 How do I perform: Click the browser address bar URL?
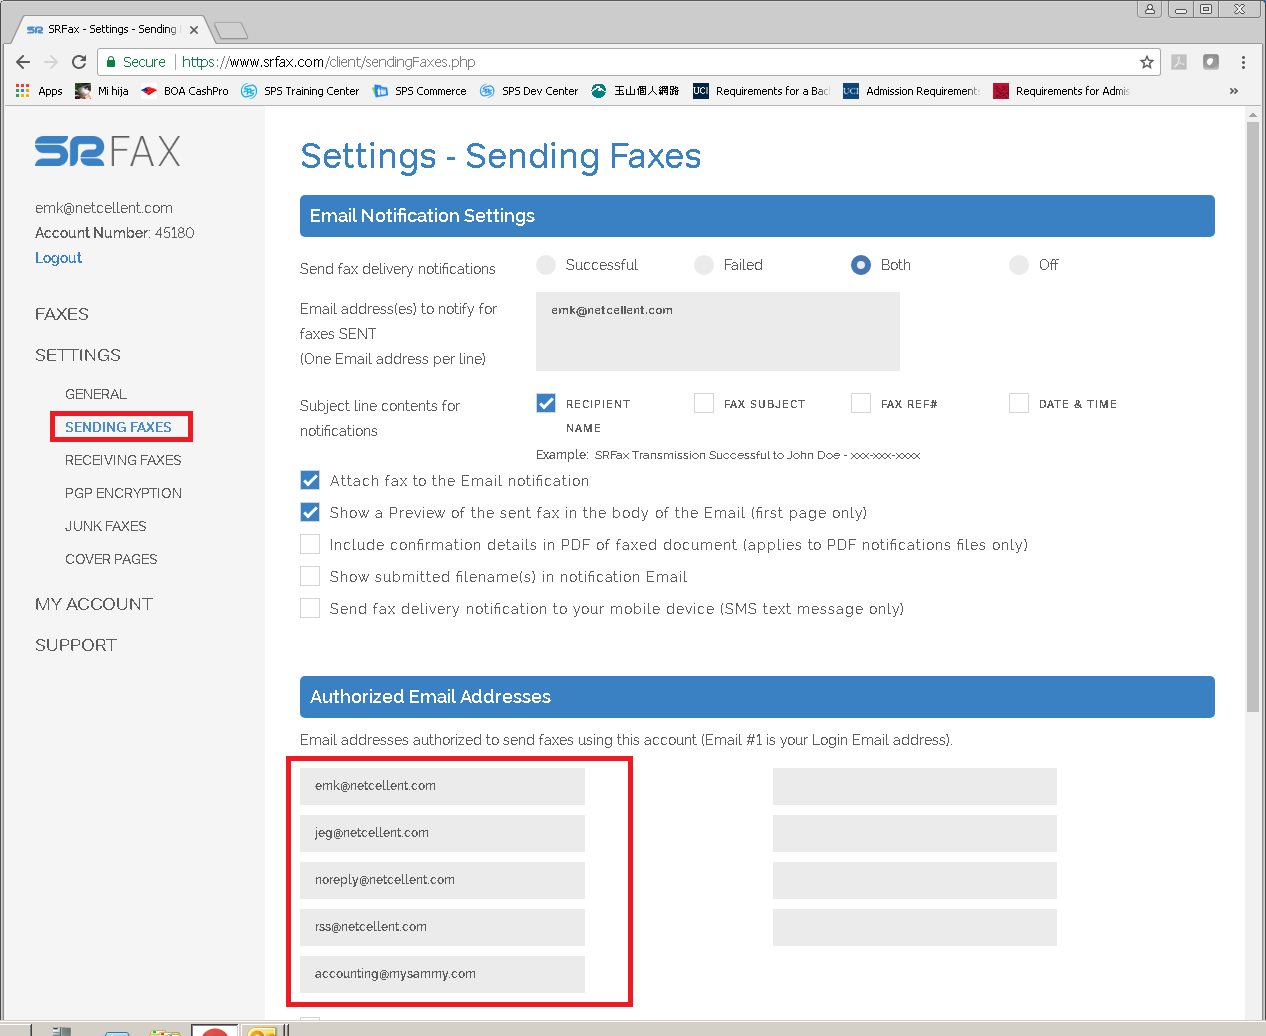tap(329, 62)
